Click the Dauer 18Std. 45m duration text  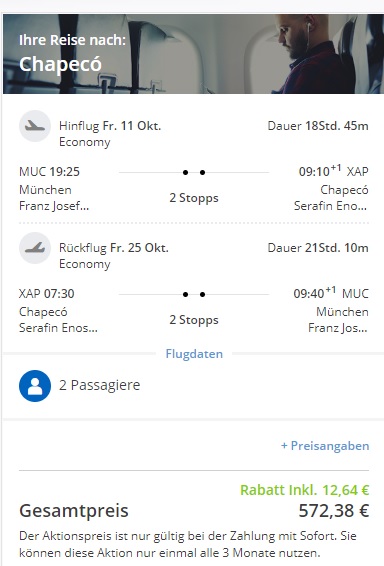point(318,126)
